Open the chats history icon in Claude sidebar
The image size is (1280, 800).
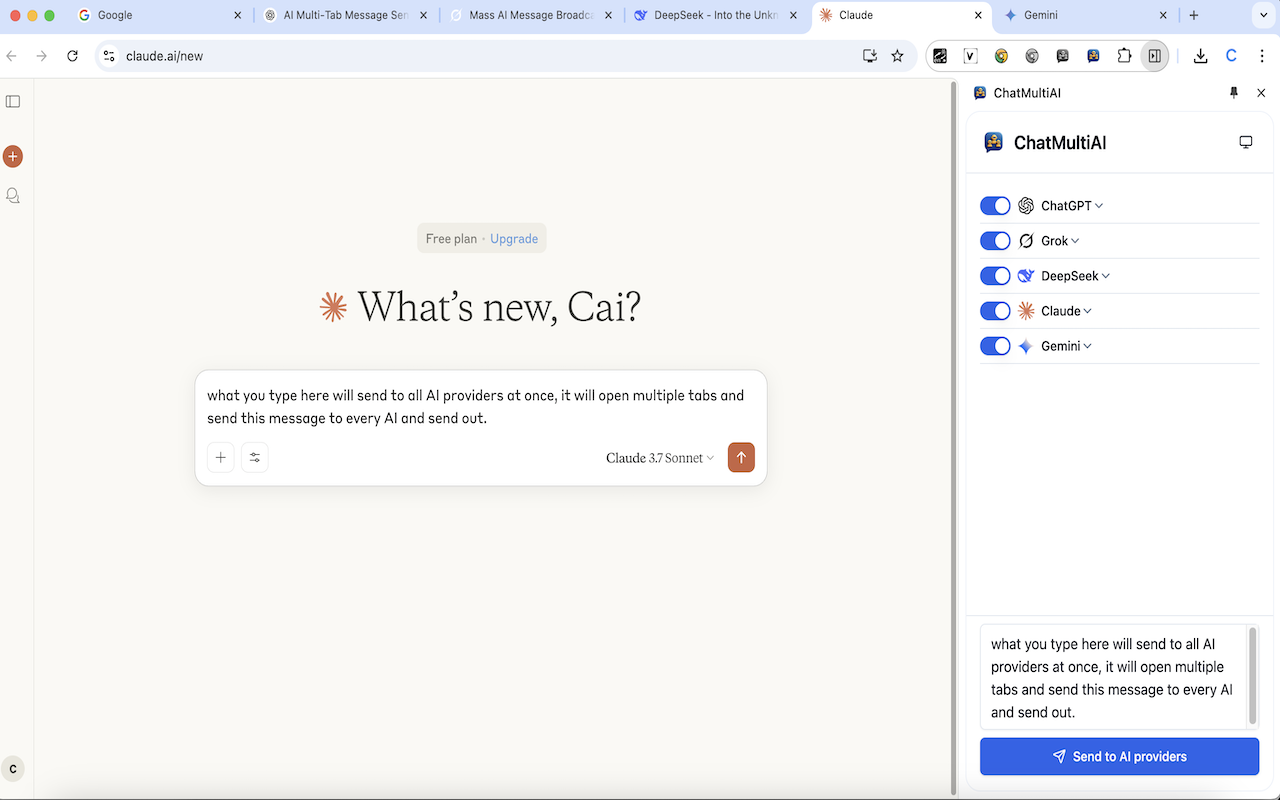point(13,196)
